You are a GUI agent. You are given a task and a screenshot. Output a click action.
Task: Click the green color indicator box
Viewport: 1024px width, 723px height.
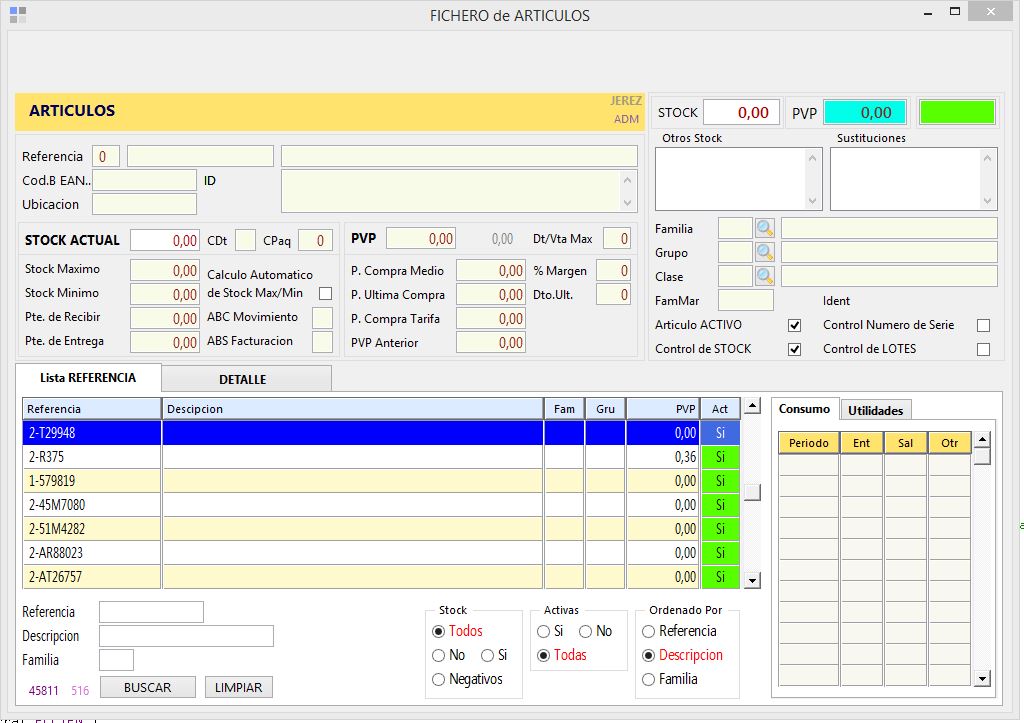pyautogui.click(x=956, y=112)
